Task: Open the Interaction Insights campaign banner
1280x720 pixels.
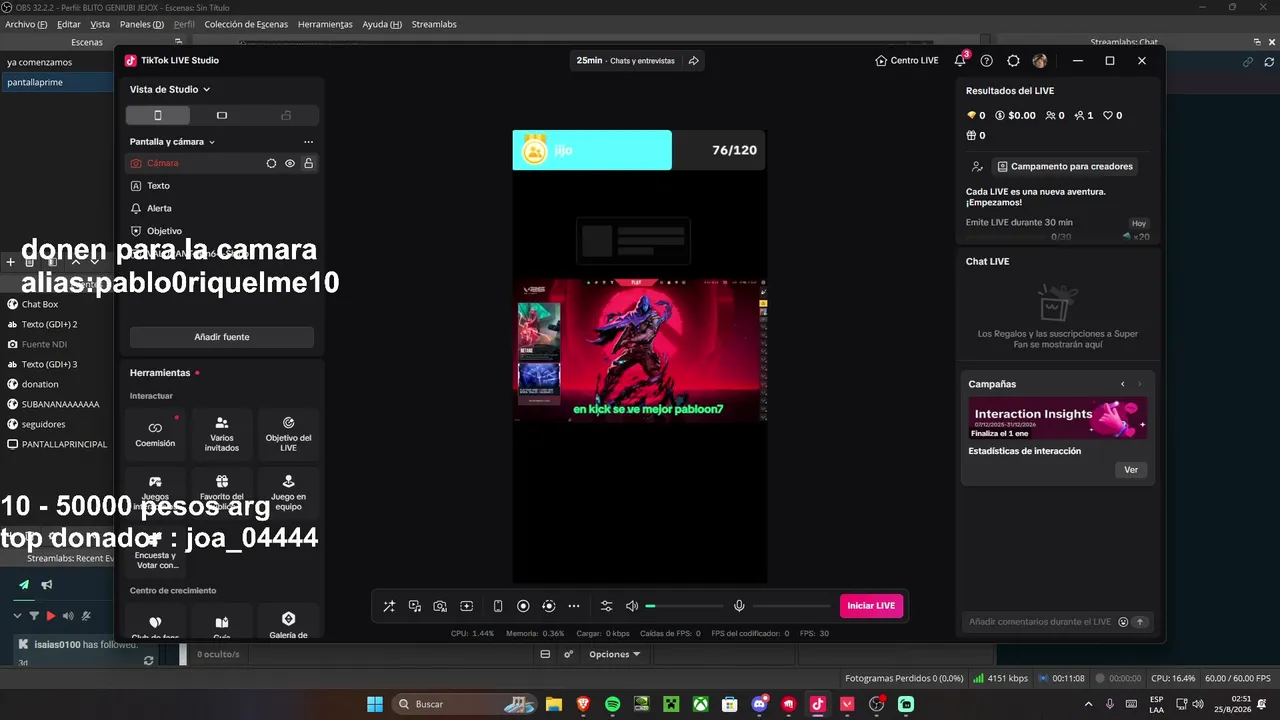Action: tap(1058, 419)
